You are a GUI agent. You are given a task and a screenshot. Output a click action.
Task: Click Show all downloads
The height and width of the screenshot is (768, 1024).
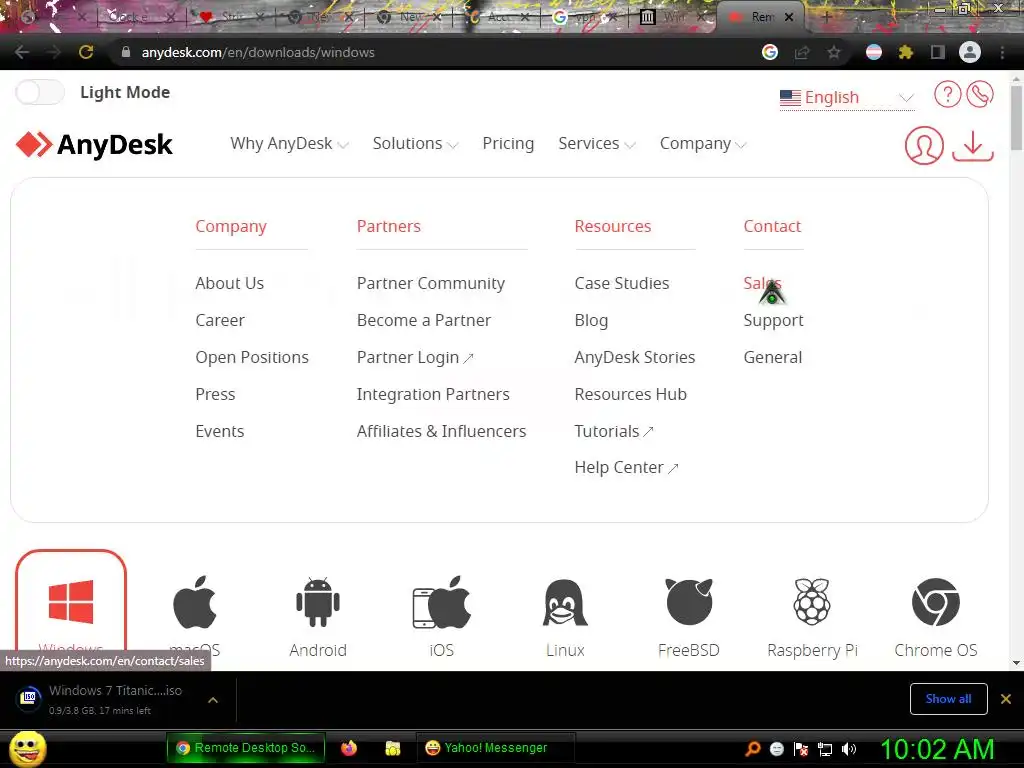click(x=948, y=699)
